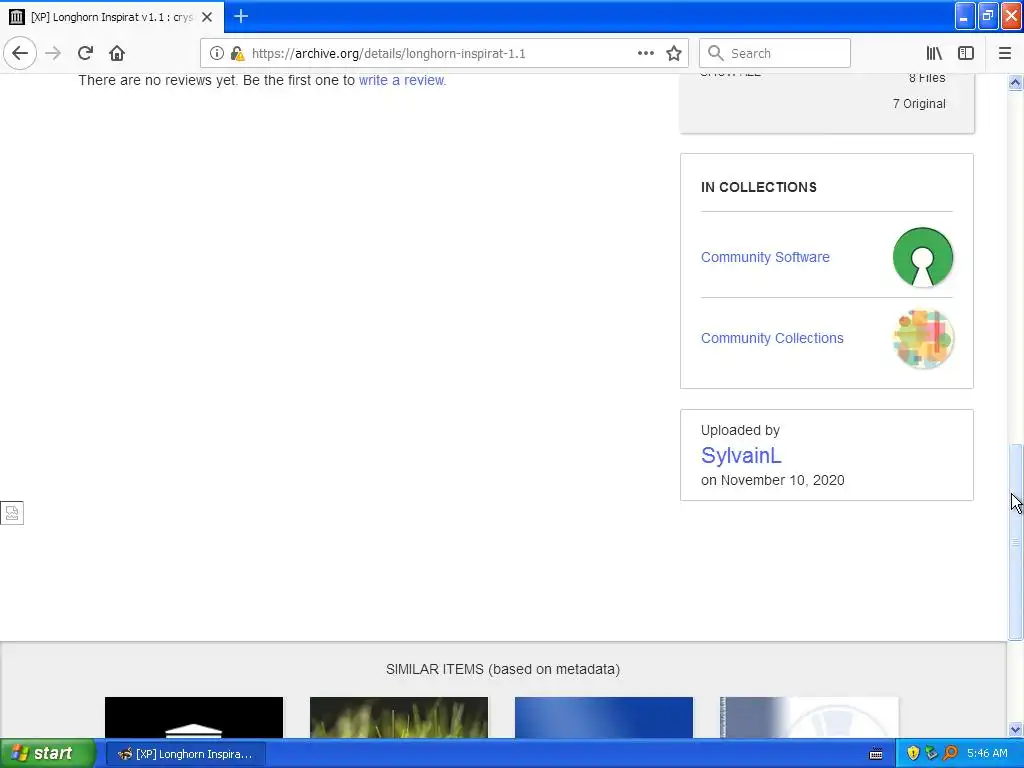
Task: Open Community Collections link
Action: click(772, 338)
